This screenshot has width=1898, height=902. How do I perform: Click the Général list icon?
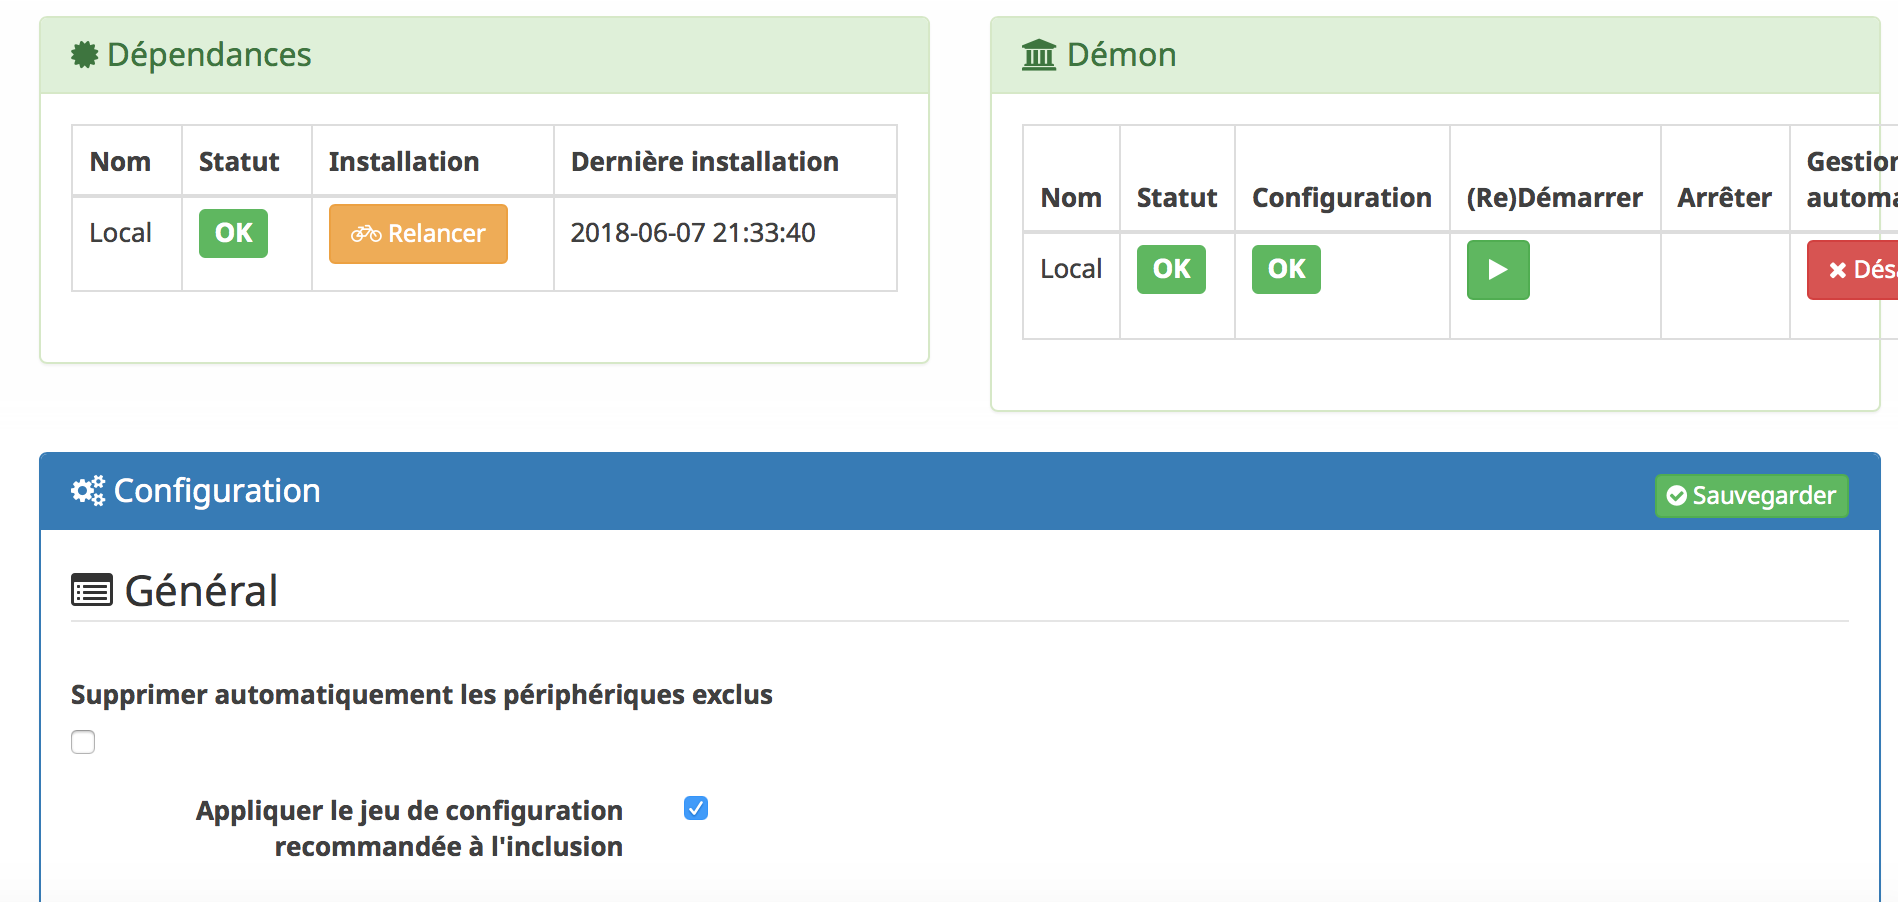point(92,591)
